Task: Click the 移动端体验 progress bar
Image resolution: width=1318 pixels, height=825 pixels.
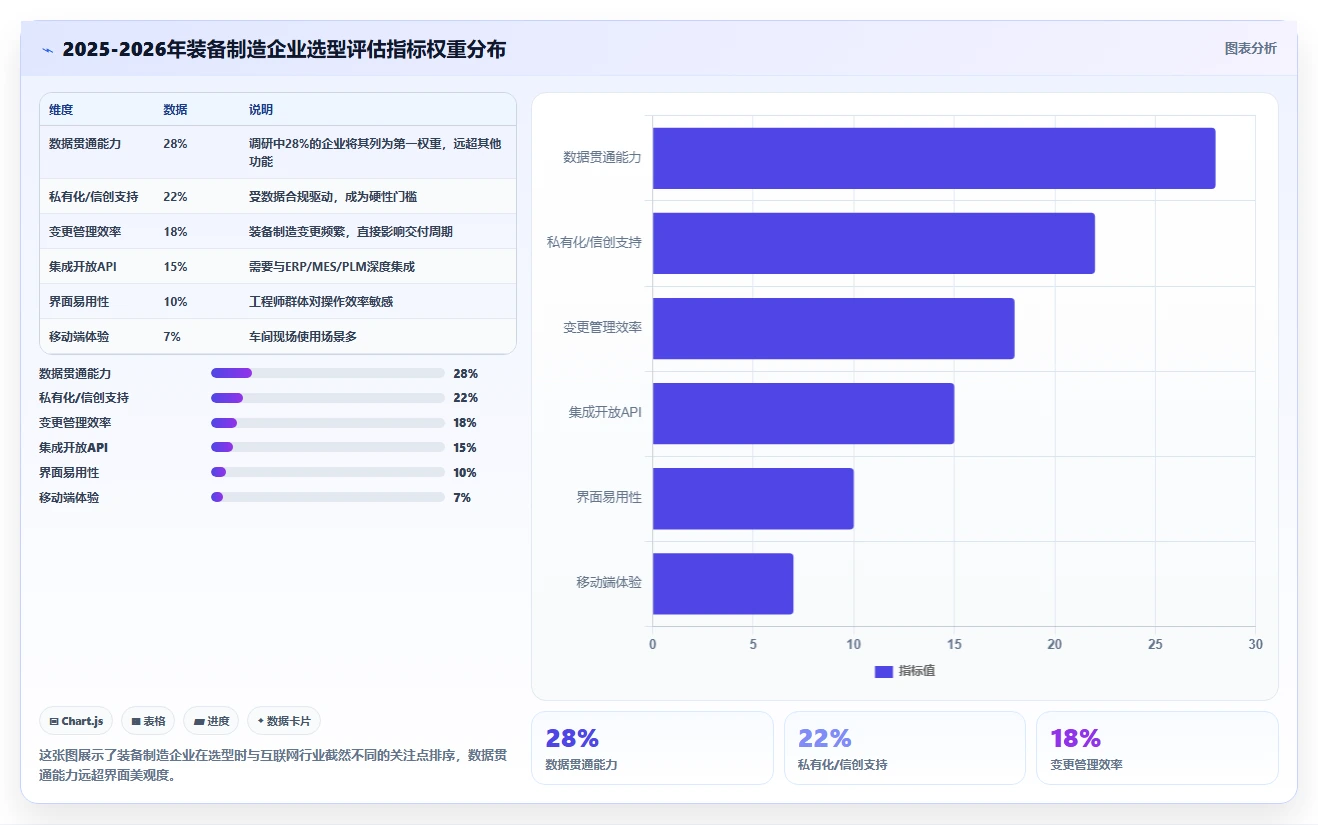Action: 328,497
